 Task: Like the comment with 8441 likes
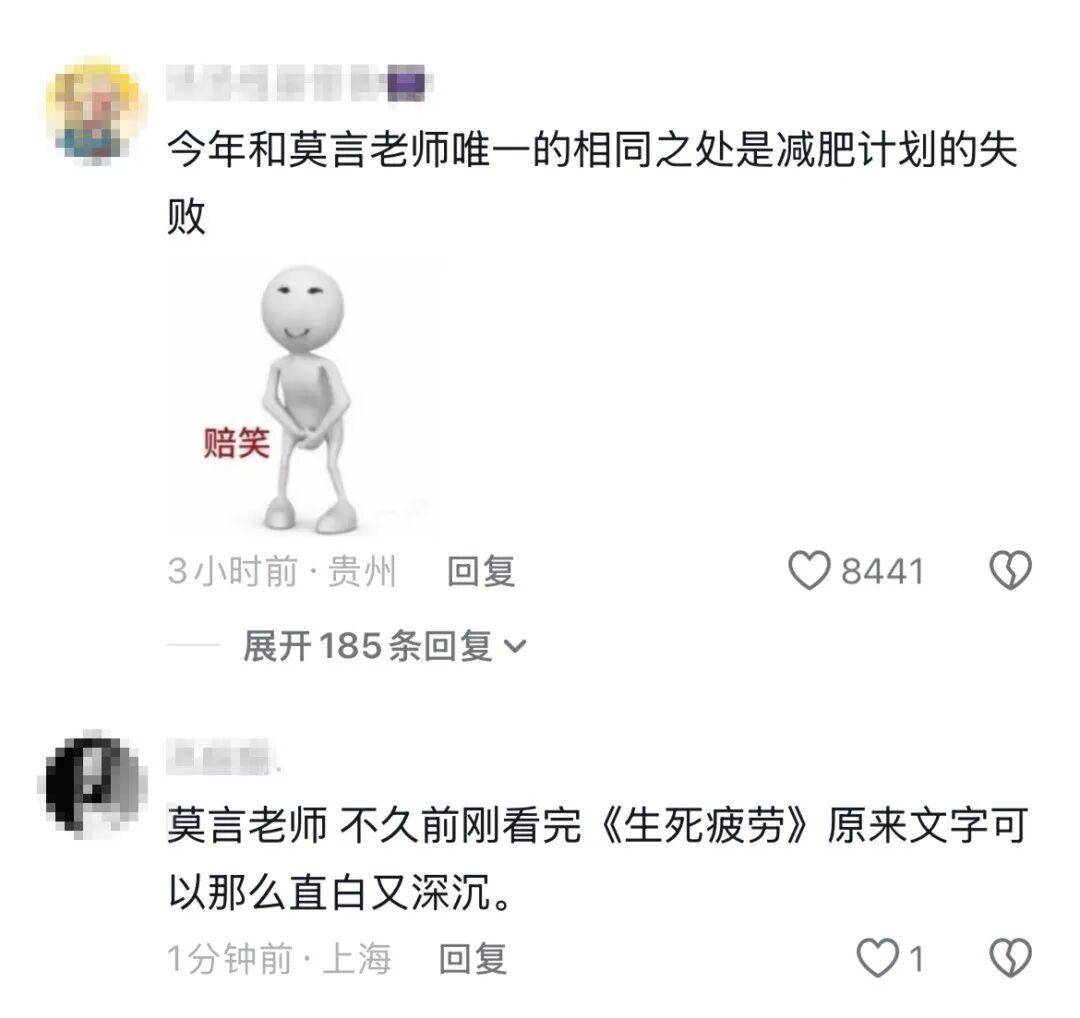tap(809, 571)
